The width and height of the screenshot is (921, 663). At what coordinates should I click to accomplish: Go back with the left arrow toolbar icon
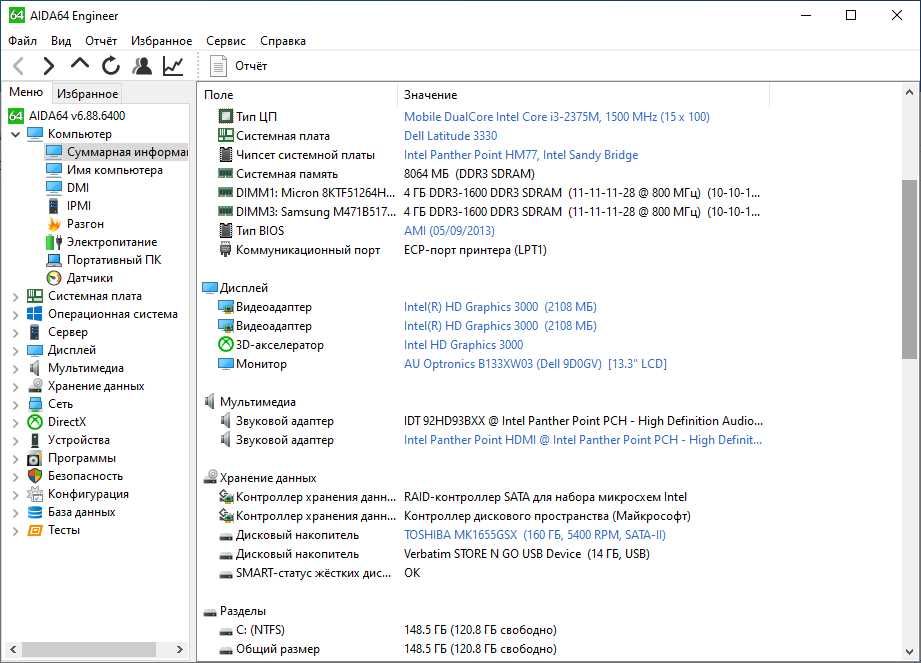[x=19, y=66]
